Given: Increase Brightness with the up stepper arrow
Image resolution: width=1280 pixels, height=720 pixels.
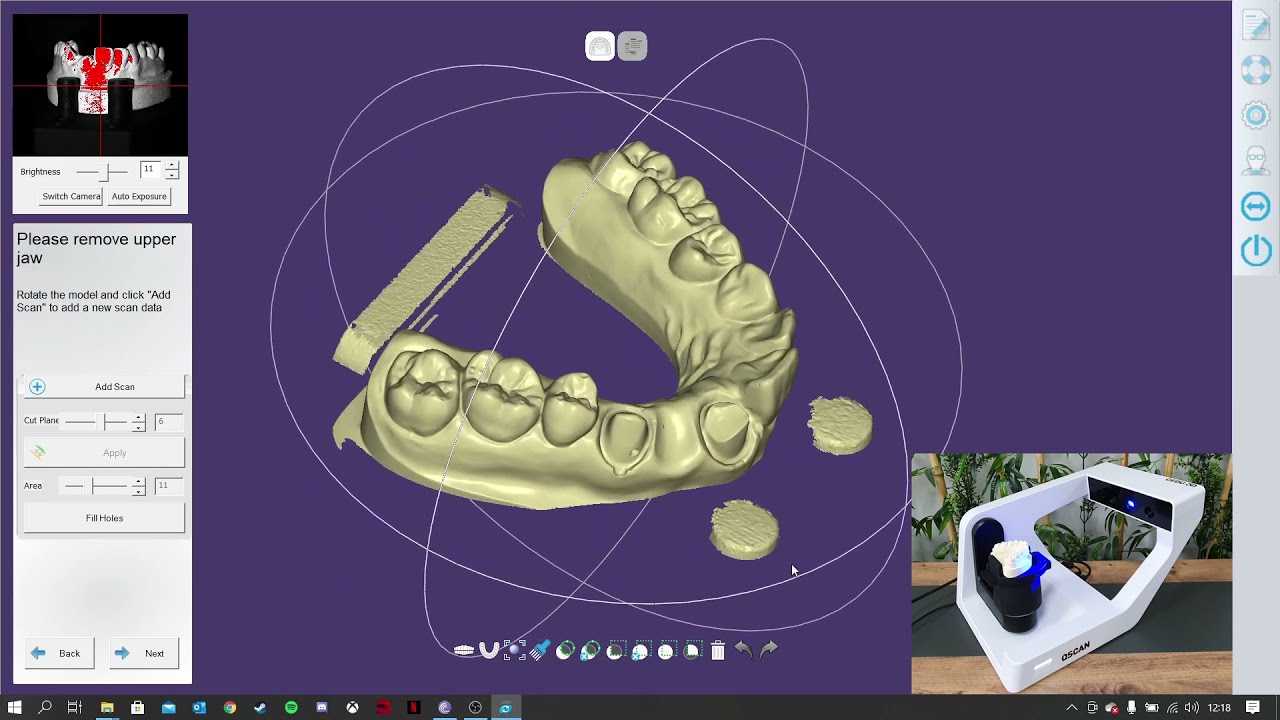Looking at the screenshot, I should tap(172, 165).
